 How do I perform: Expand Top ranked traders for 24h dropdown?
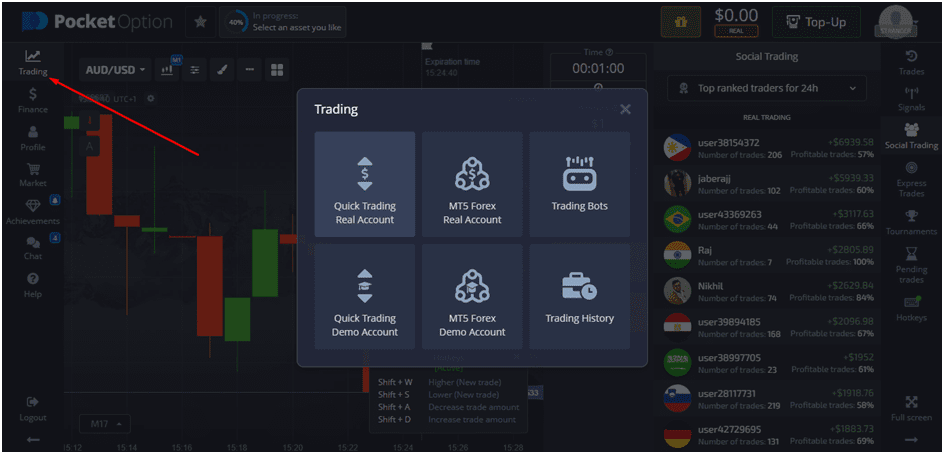point(766,88)
